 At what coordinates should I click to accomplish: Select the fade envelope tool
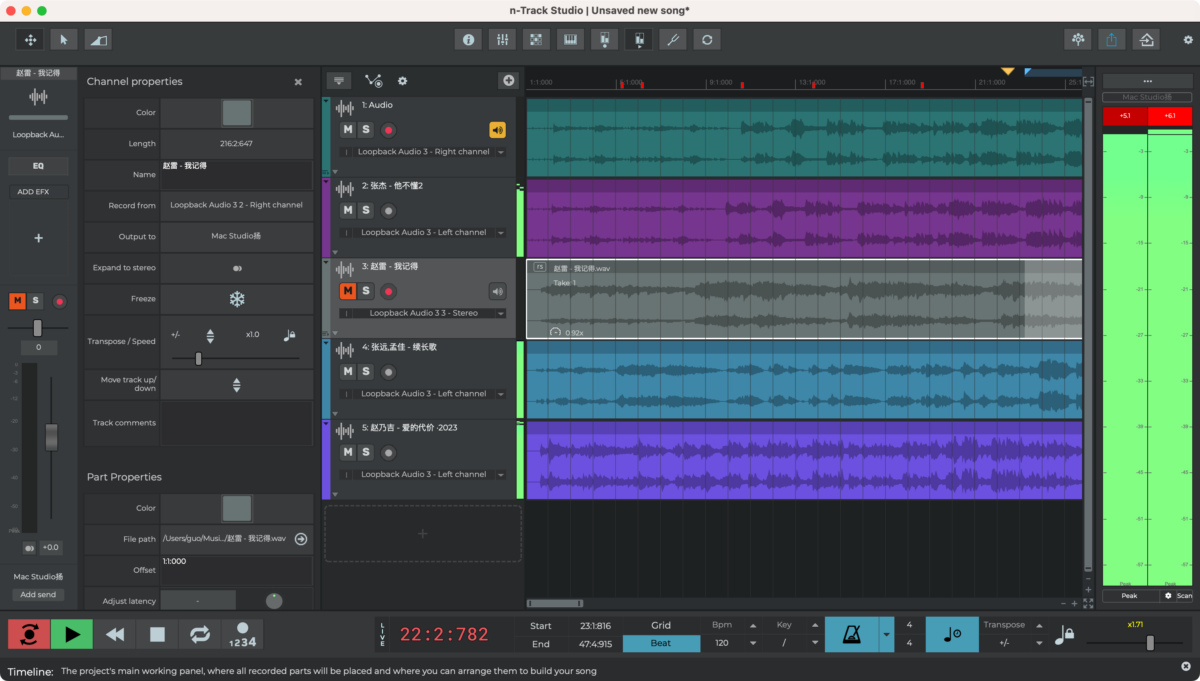[97, 39]
